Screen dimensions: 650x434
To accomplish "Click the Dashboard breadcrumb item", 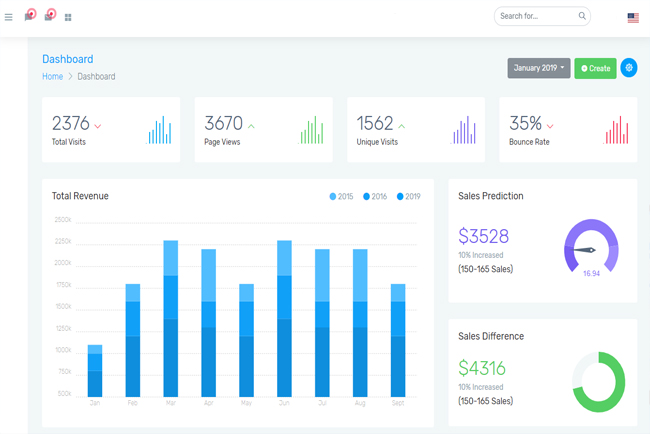I will coord(96,77).
